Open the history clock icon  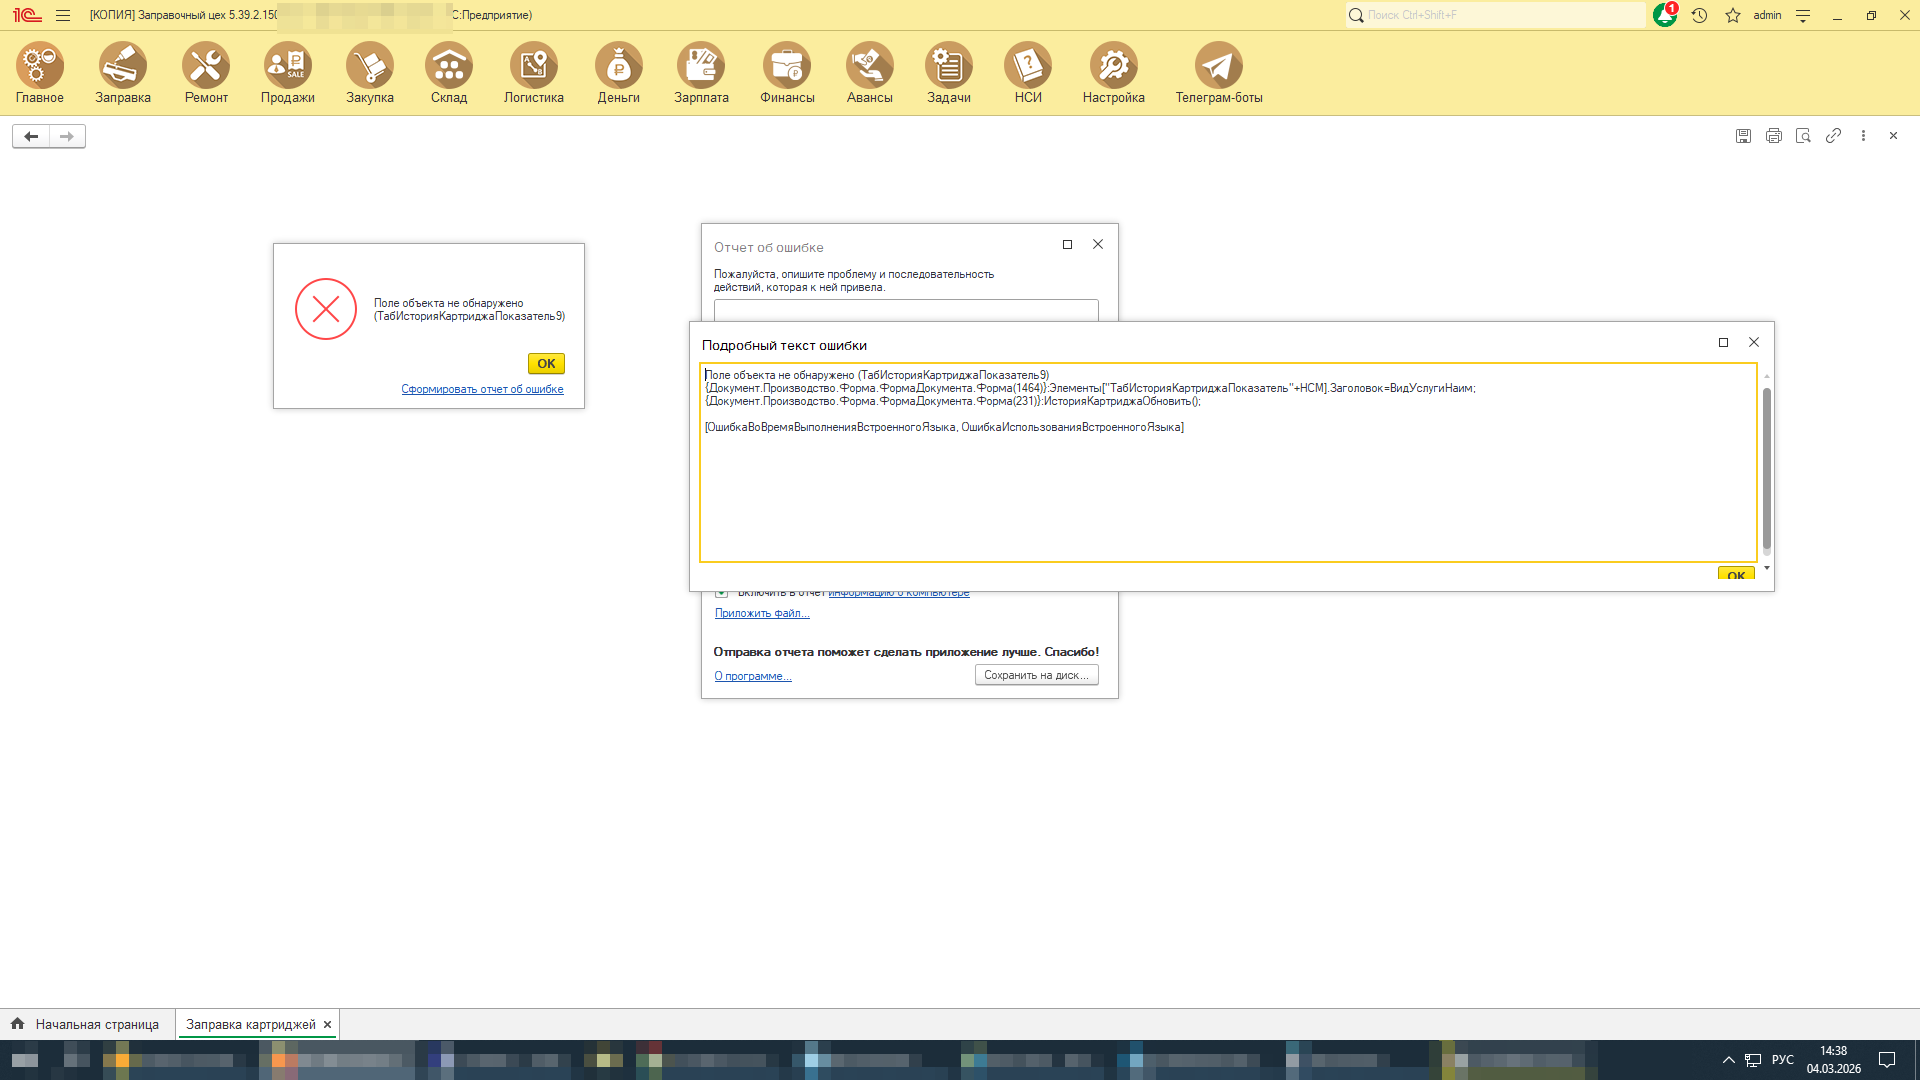(x=1699, y=16)
